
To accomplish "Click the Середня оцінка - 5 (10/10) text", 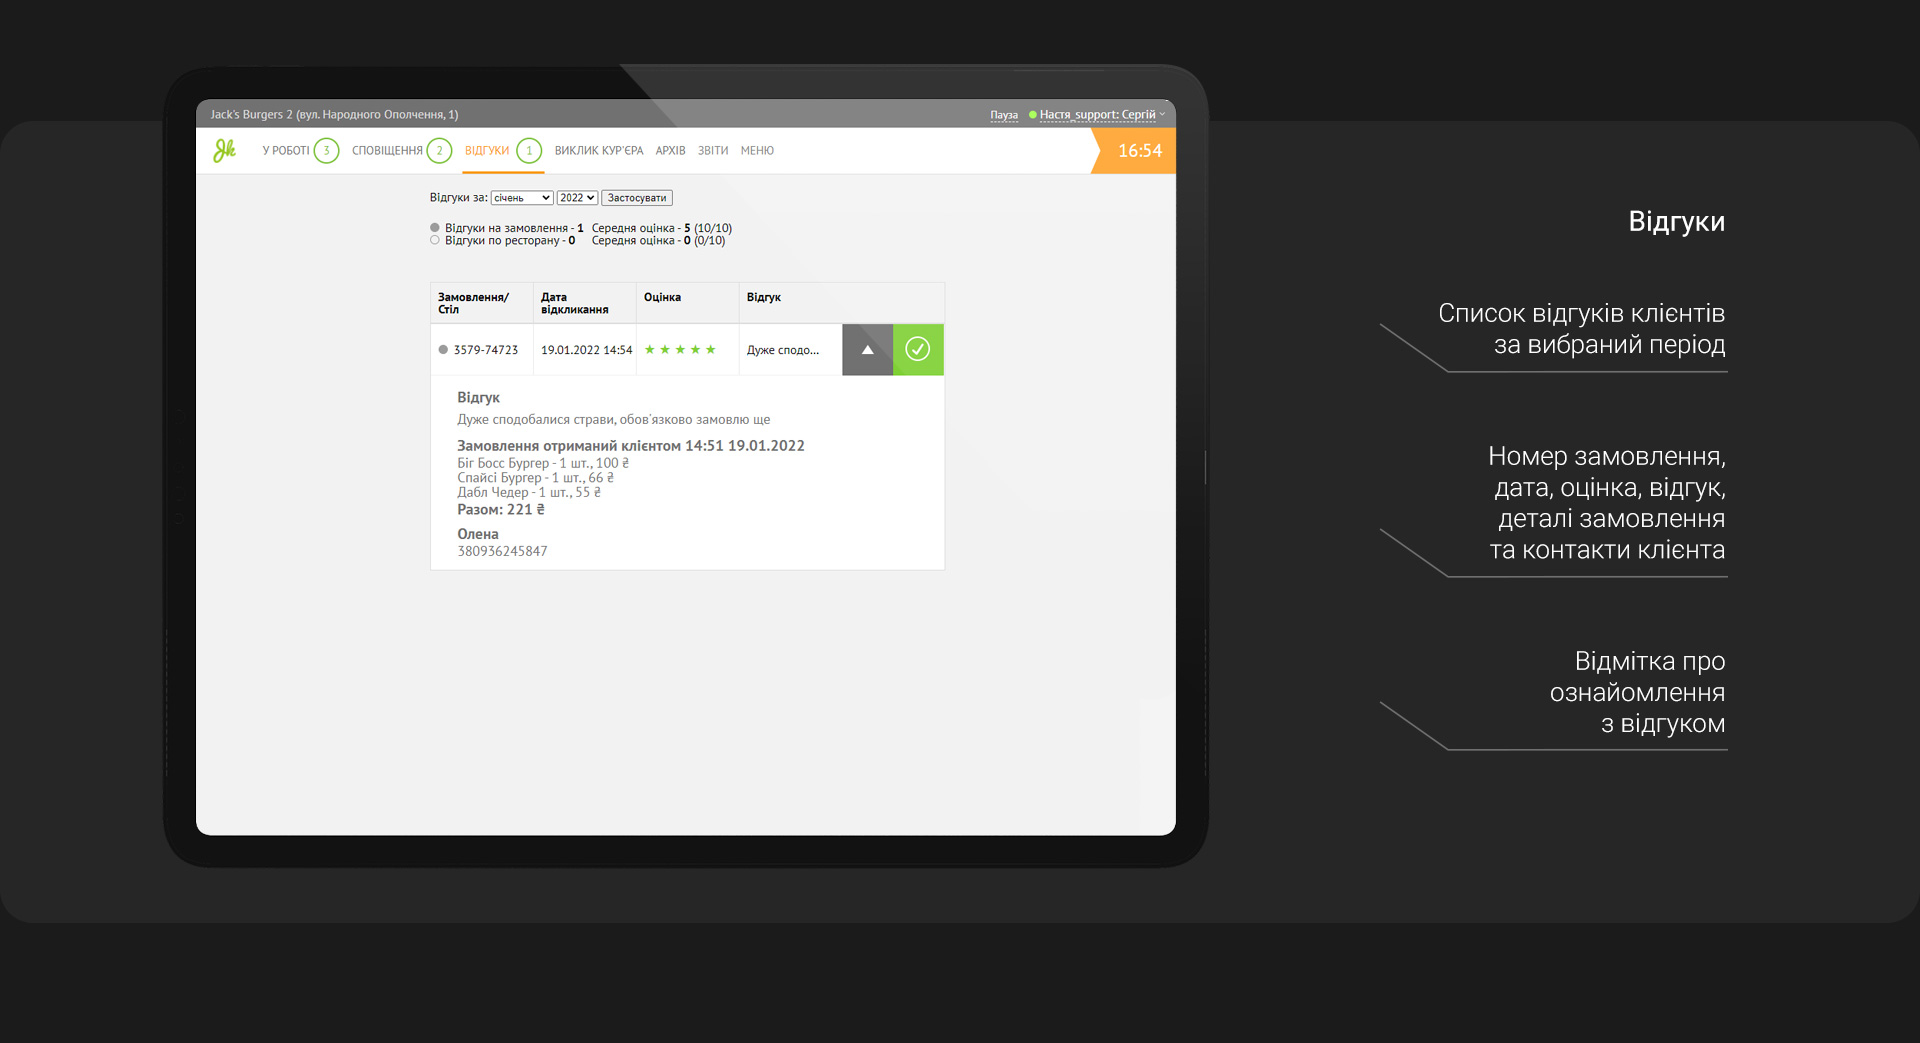I will pyautogui.click(x=662, y=228).
